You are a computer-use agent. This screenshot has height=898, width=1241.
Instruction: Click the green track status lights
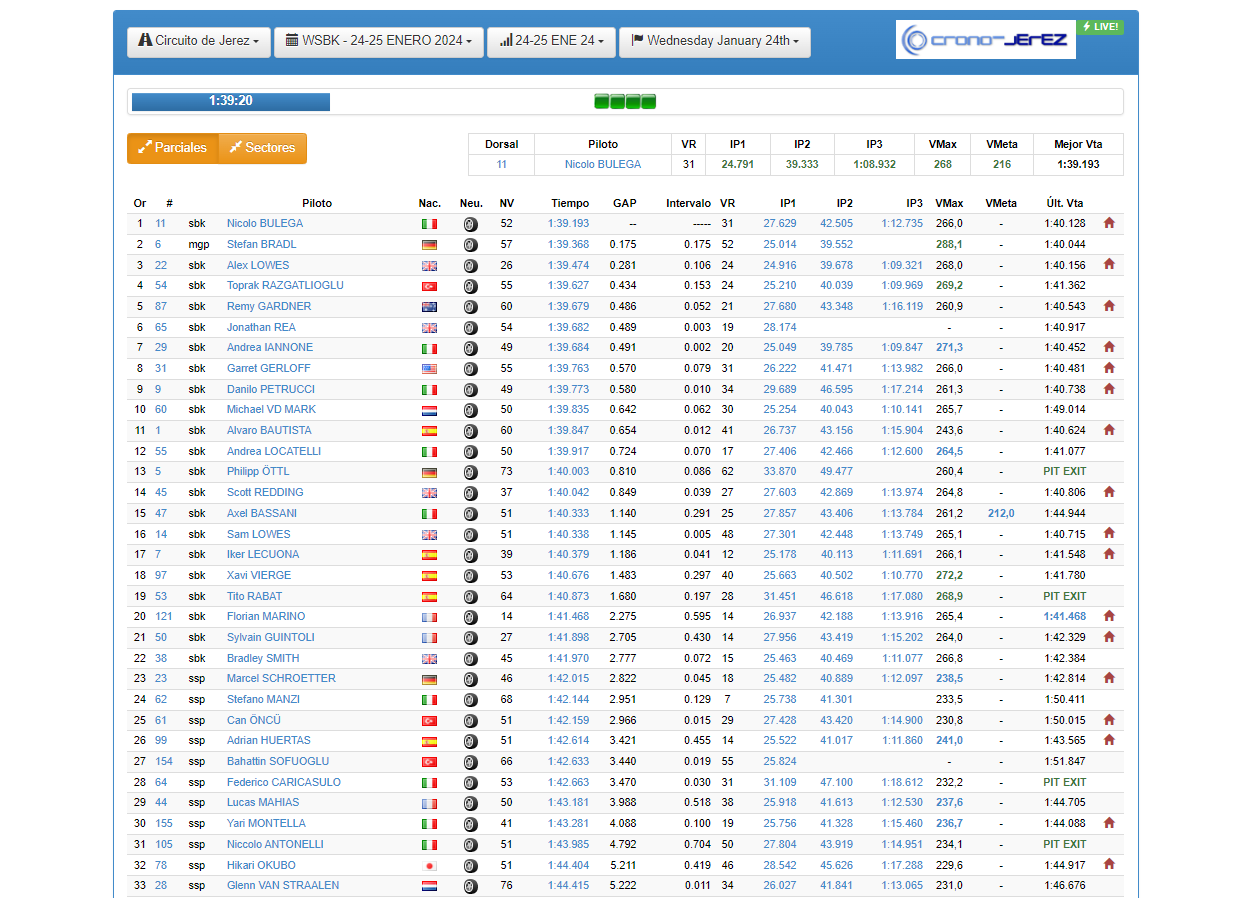[625, 101]
